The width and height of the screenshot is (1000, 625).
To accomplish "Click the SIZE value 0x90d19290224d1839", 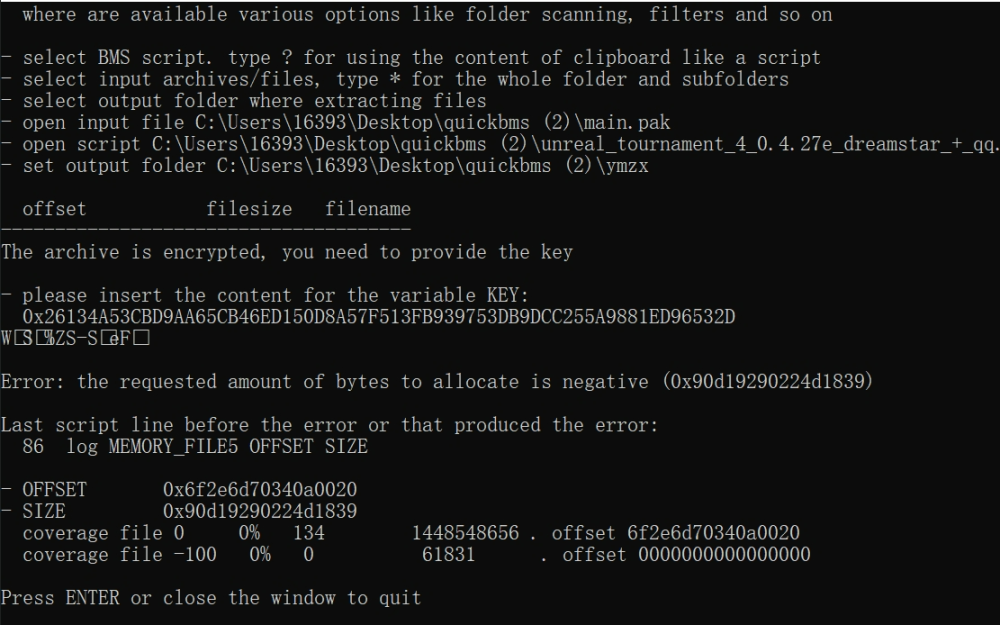I will 259,511.
